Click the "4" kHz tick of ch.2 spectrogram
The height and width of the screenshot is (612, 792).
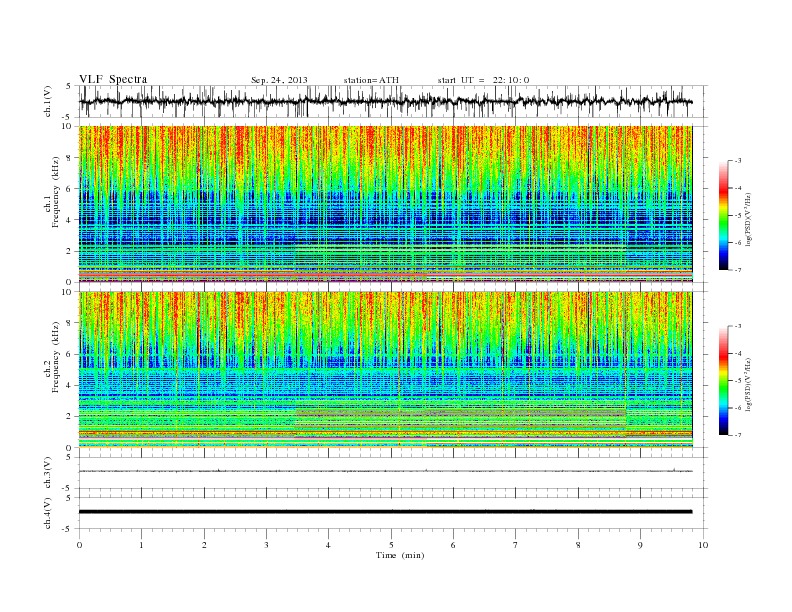(x=70, y=385)
